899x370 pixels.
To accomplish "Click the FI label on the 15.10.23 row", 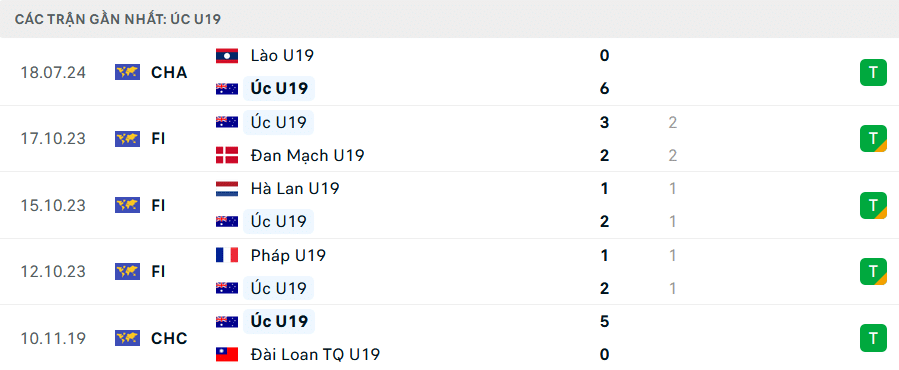I will pos(158,205).
